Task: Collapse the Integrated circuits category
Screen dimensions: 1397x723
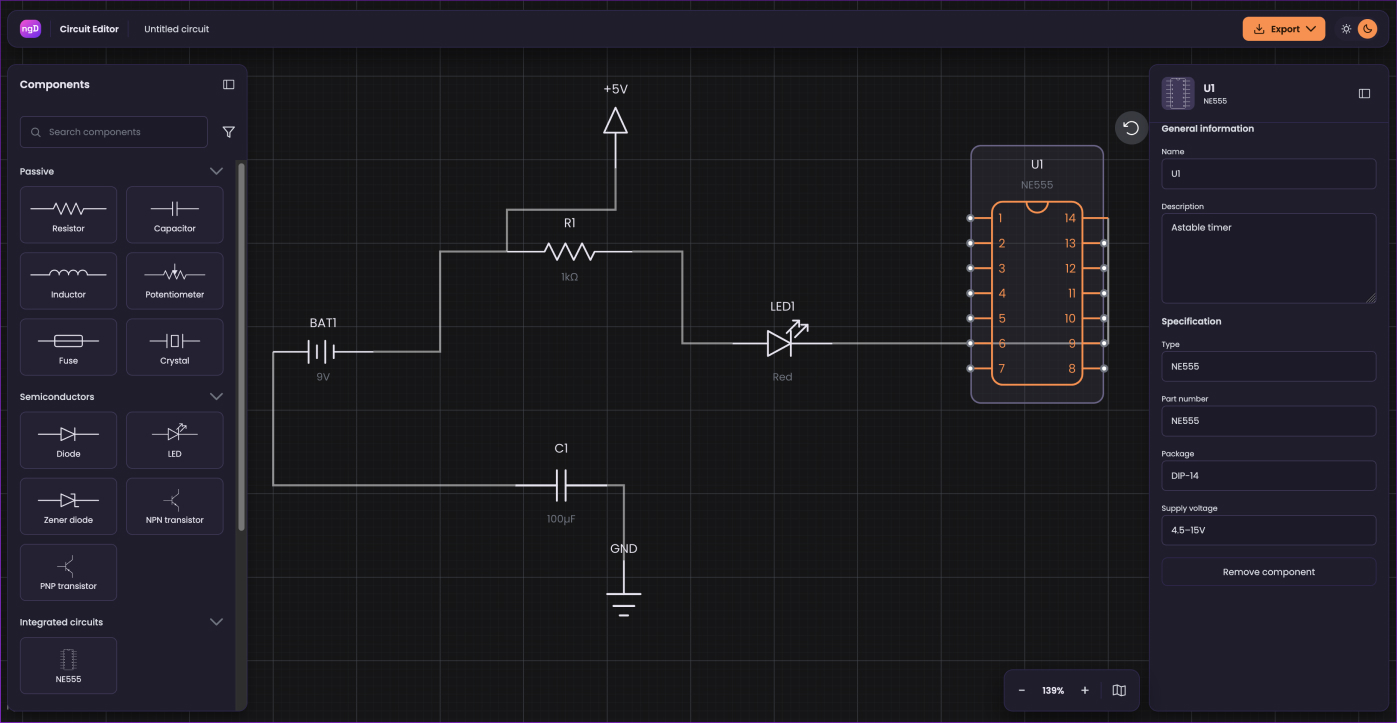Action: pyautogui.click(x=216, y=622)
